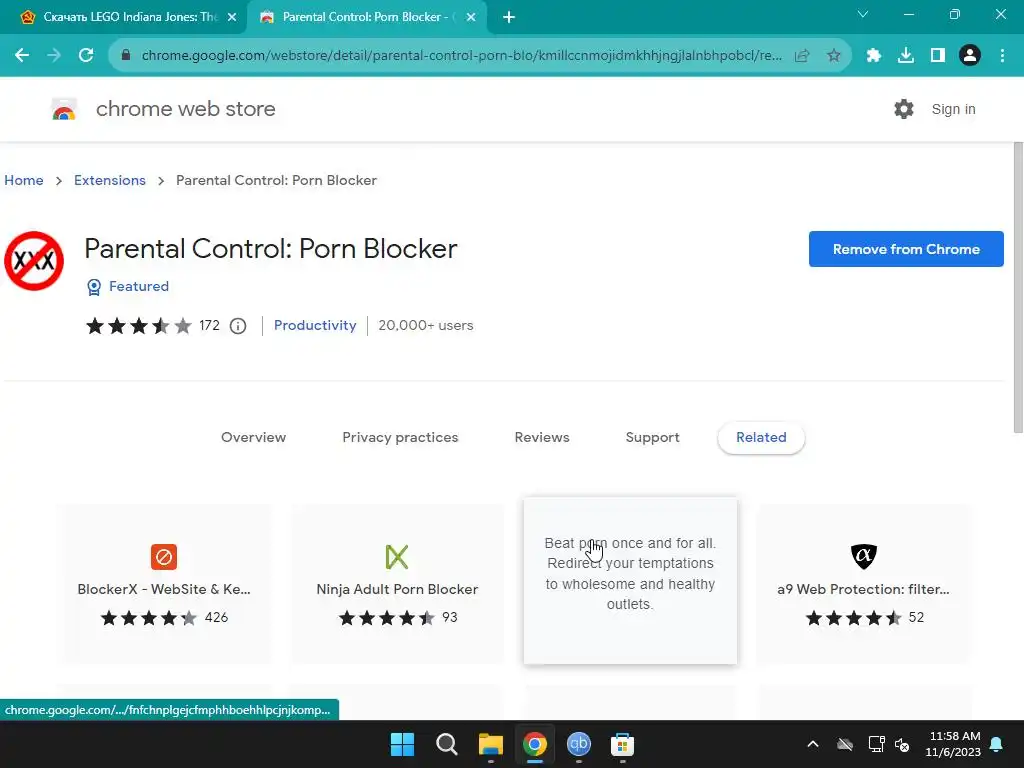Image resolution: width=1024 pixels, height=768 pixels.
Task: Toggle the Chrome side panel icon
Action: point(938,56)
